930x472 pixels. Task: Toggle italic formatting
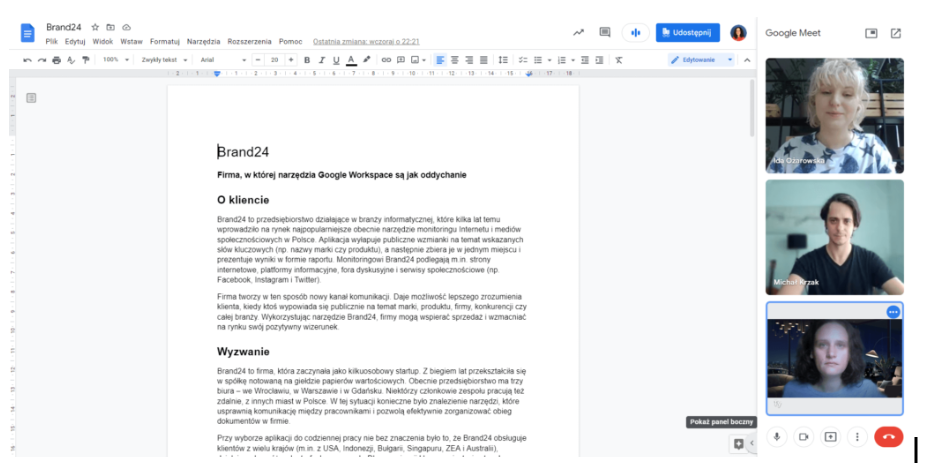[321, 60]
